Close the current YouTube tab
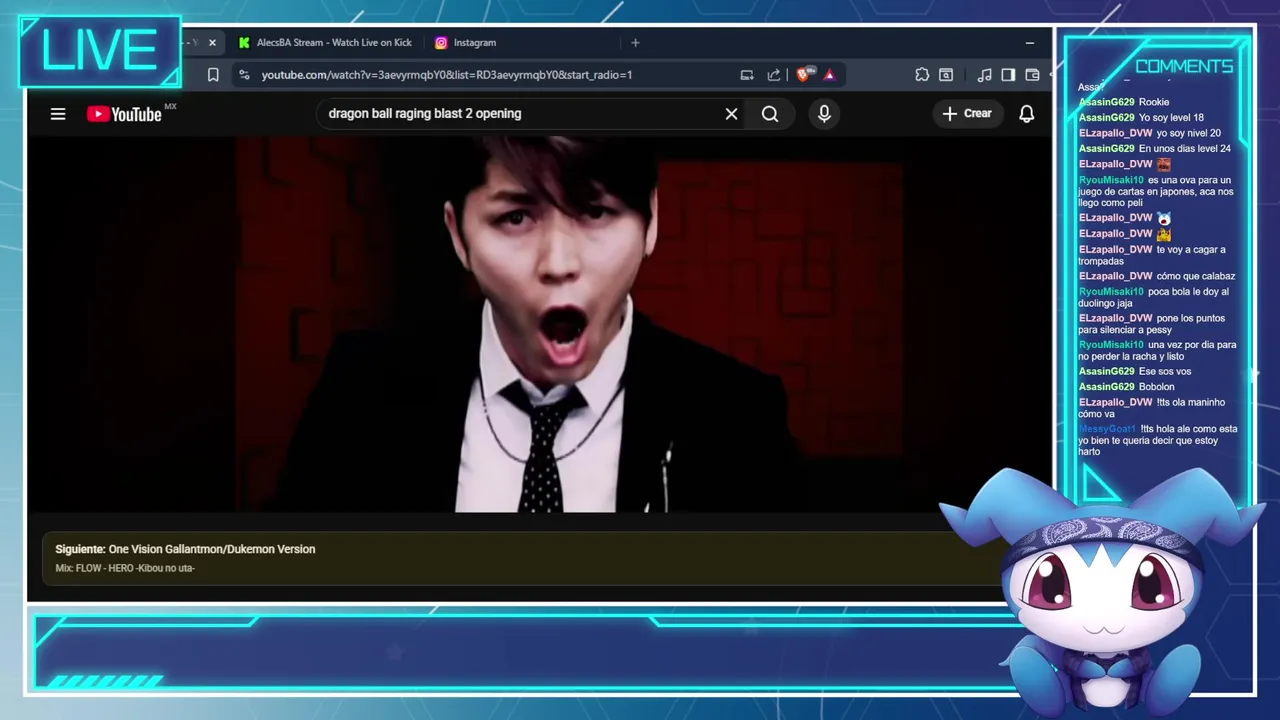 [212, 43]
